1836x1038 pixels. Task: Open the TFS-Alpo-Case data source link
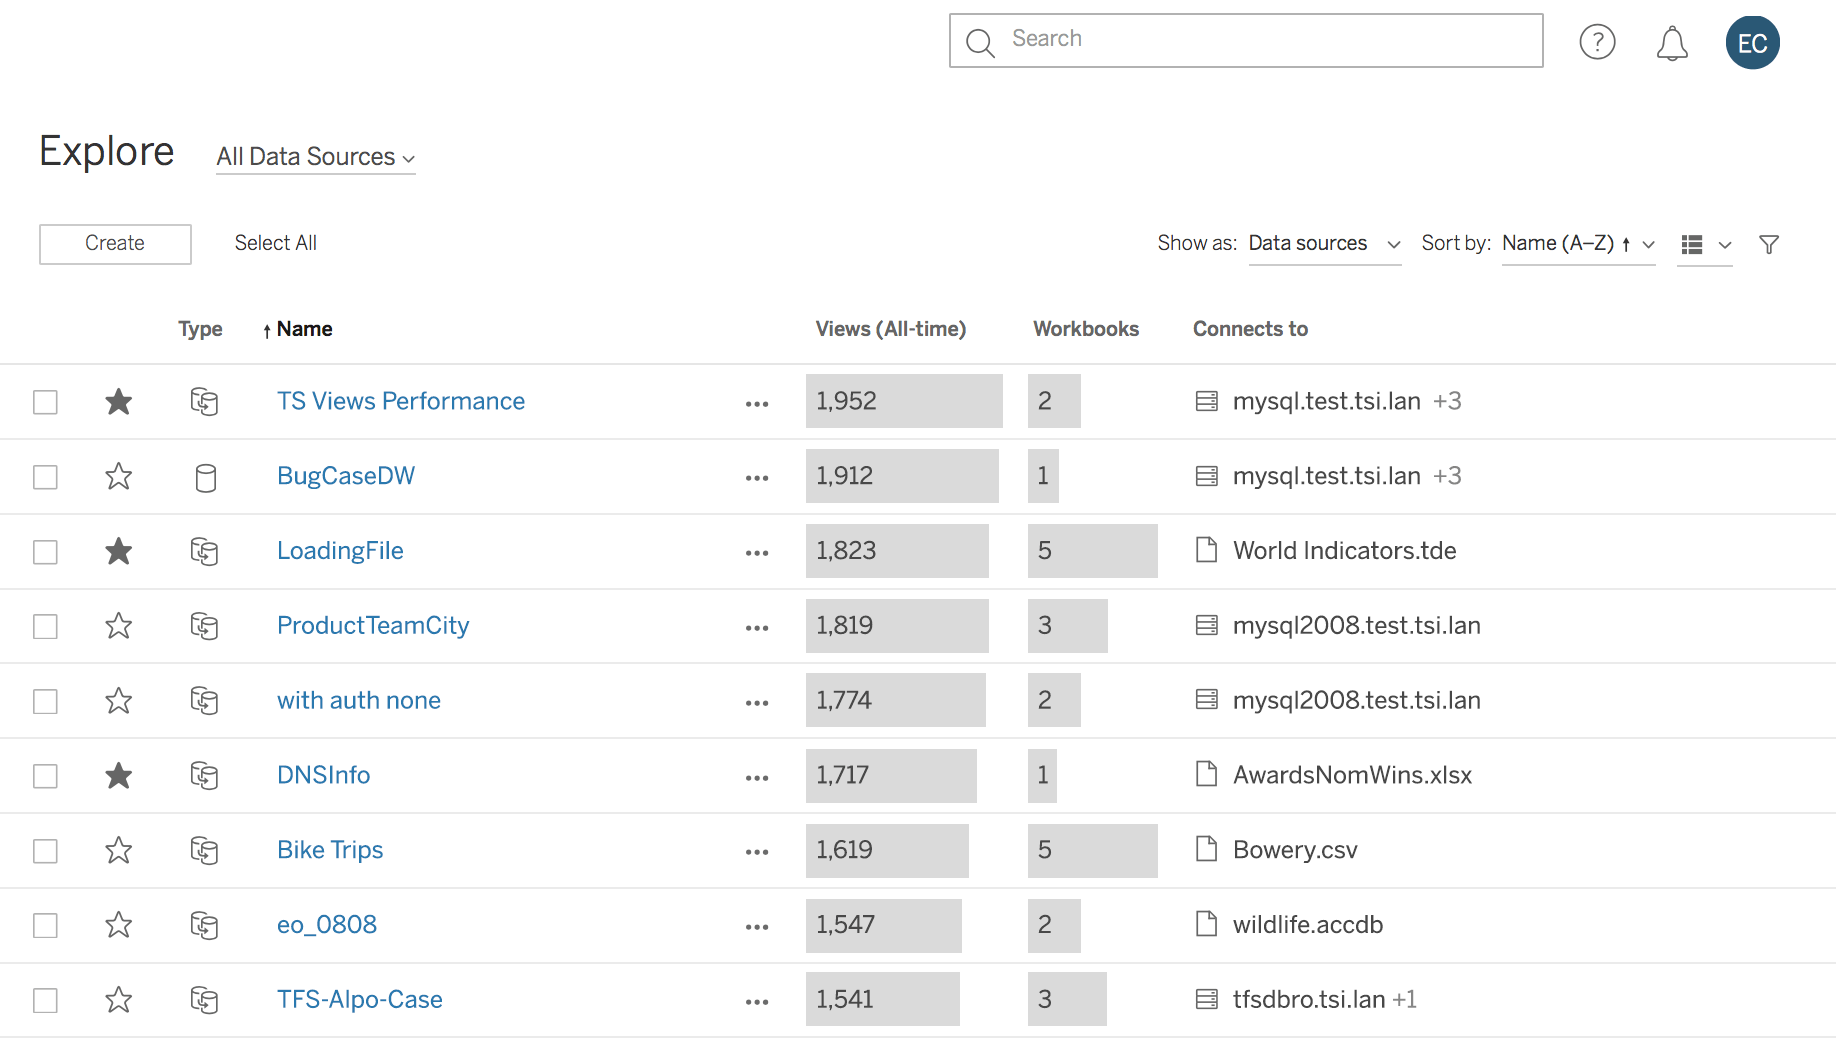(359, 999)
